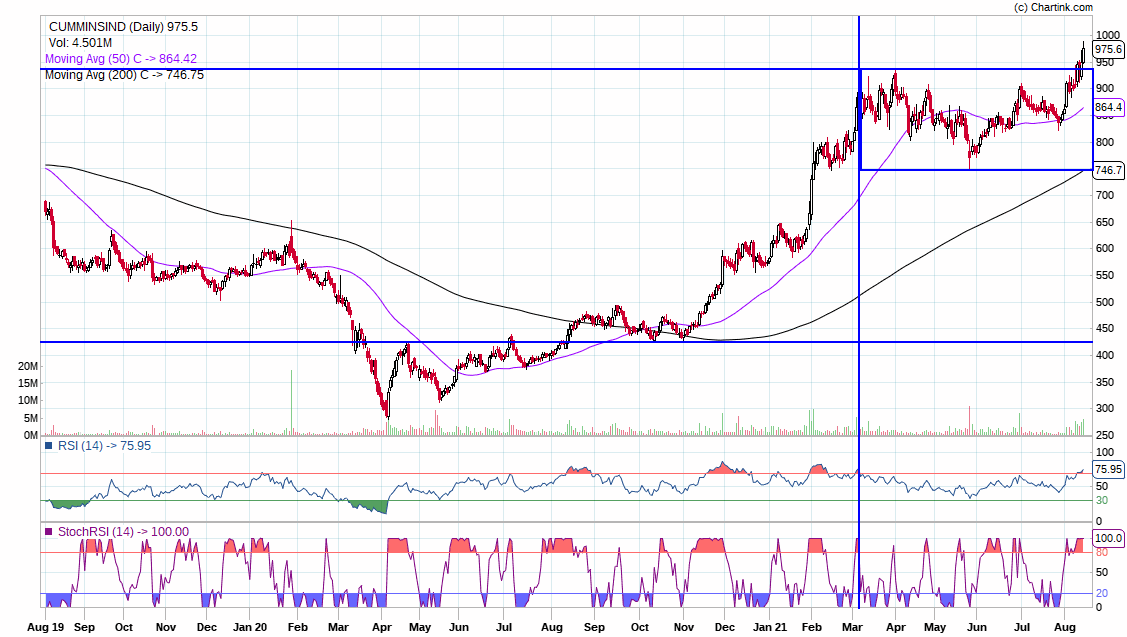Click the Jan 20 date axis label
The image size is (1127, 637).
tap(250, 628)
